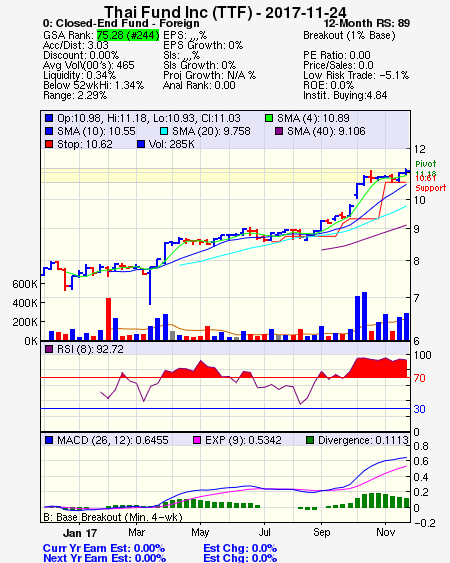Click the Range: 2.29% text
This screenshot has height=563, width=450.
tap(75, 96)
